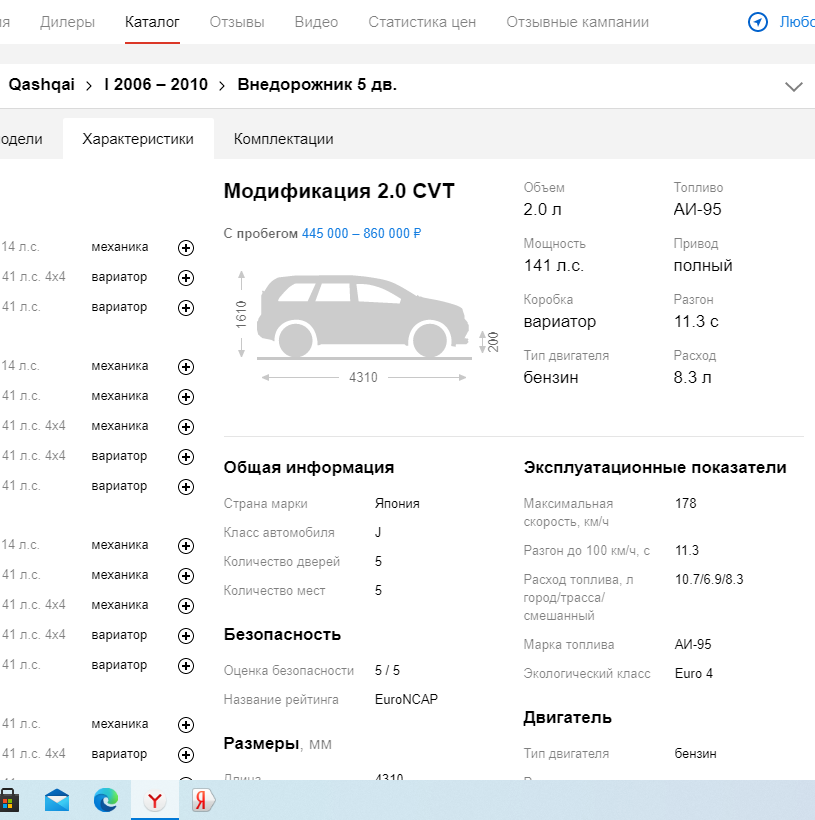Switch to the Характеристики tab

click(x=138, y=139)
